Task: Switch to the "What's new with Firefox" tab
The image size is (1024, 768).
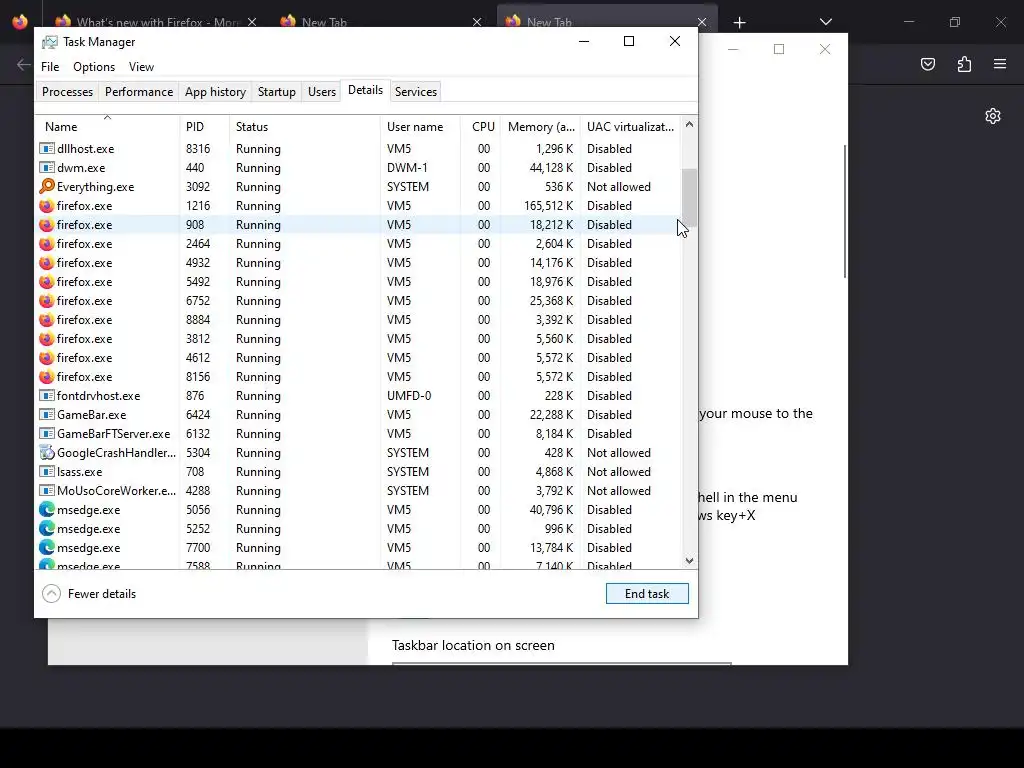Action: (x=157, y=22)
